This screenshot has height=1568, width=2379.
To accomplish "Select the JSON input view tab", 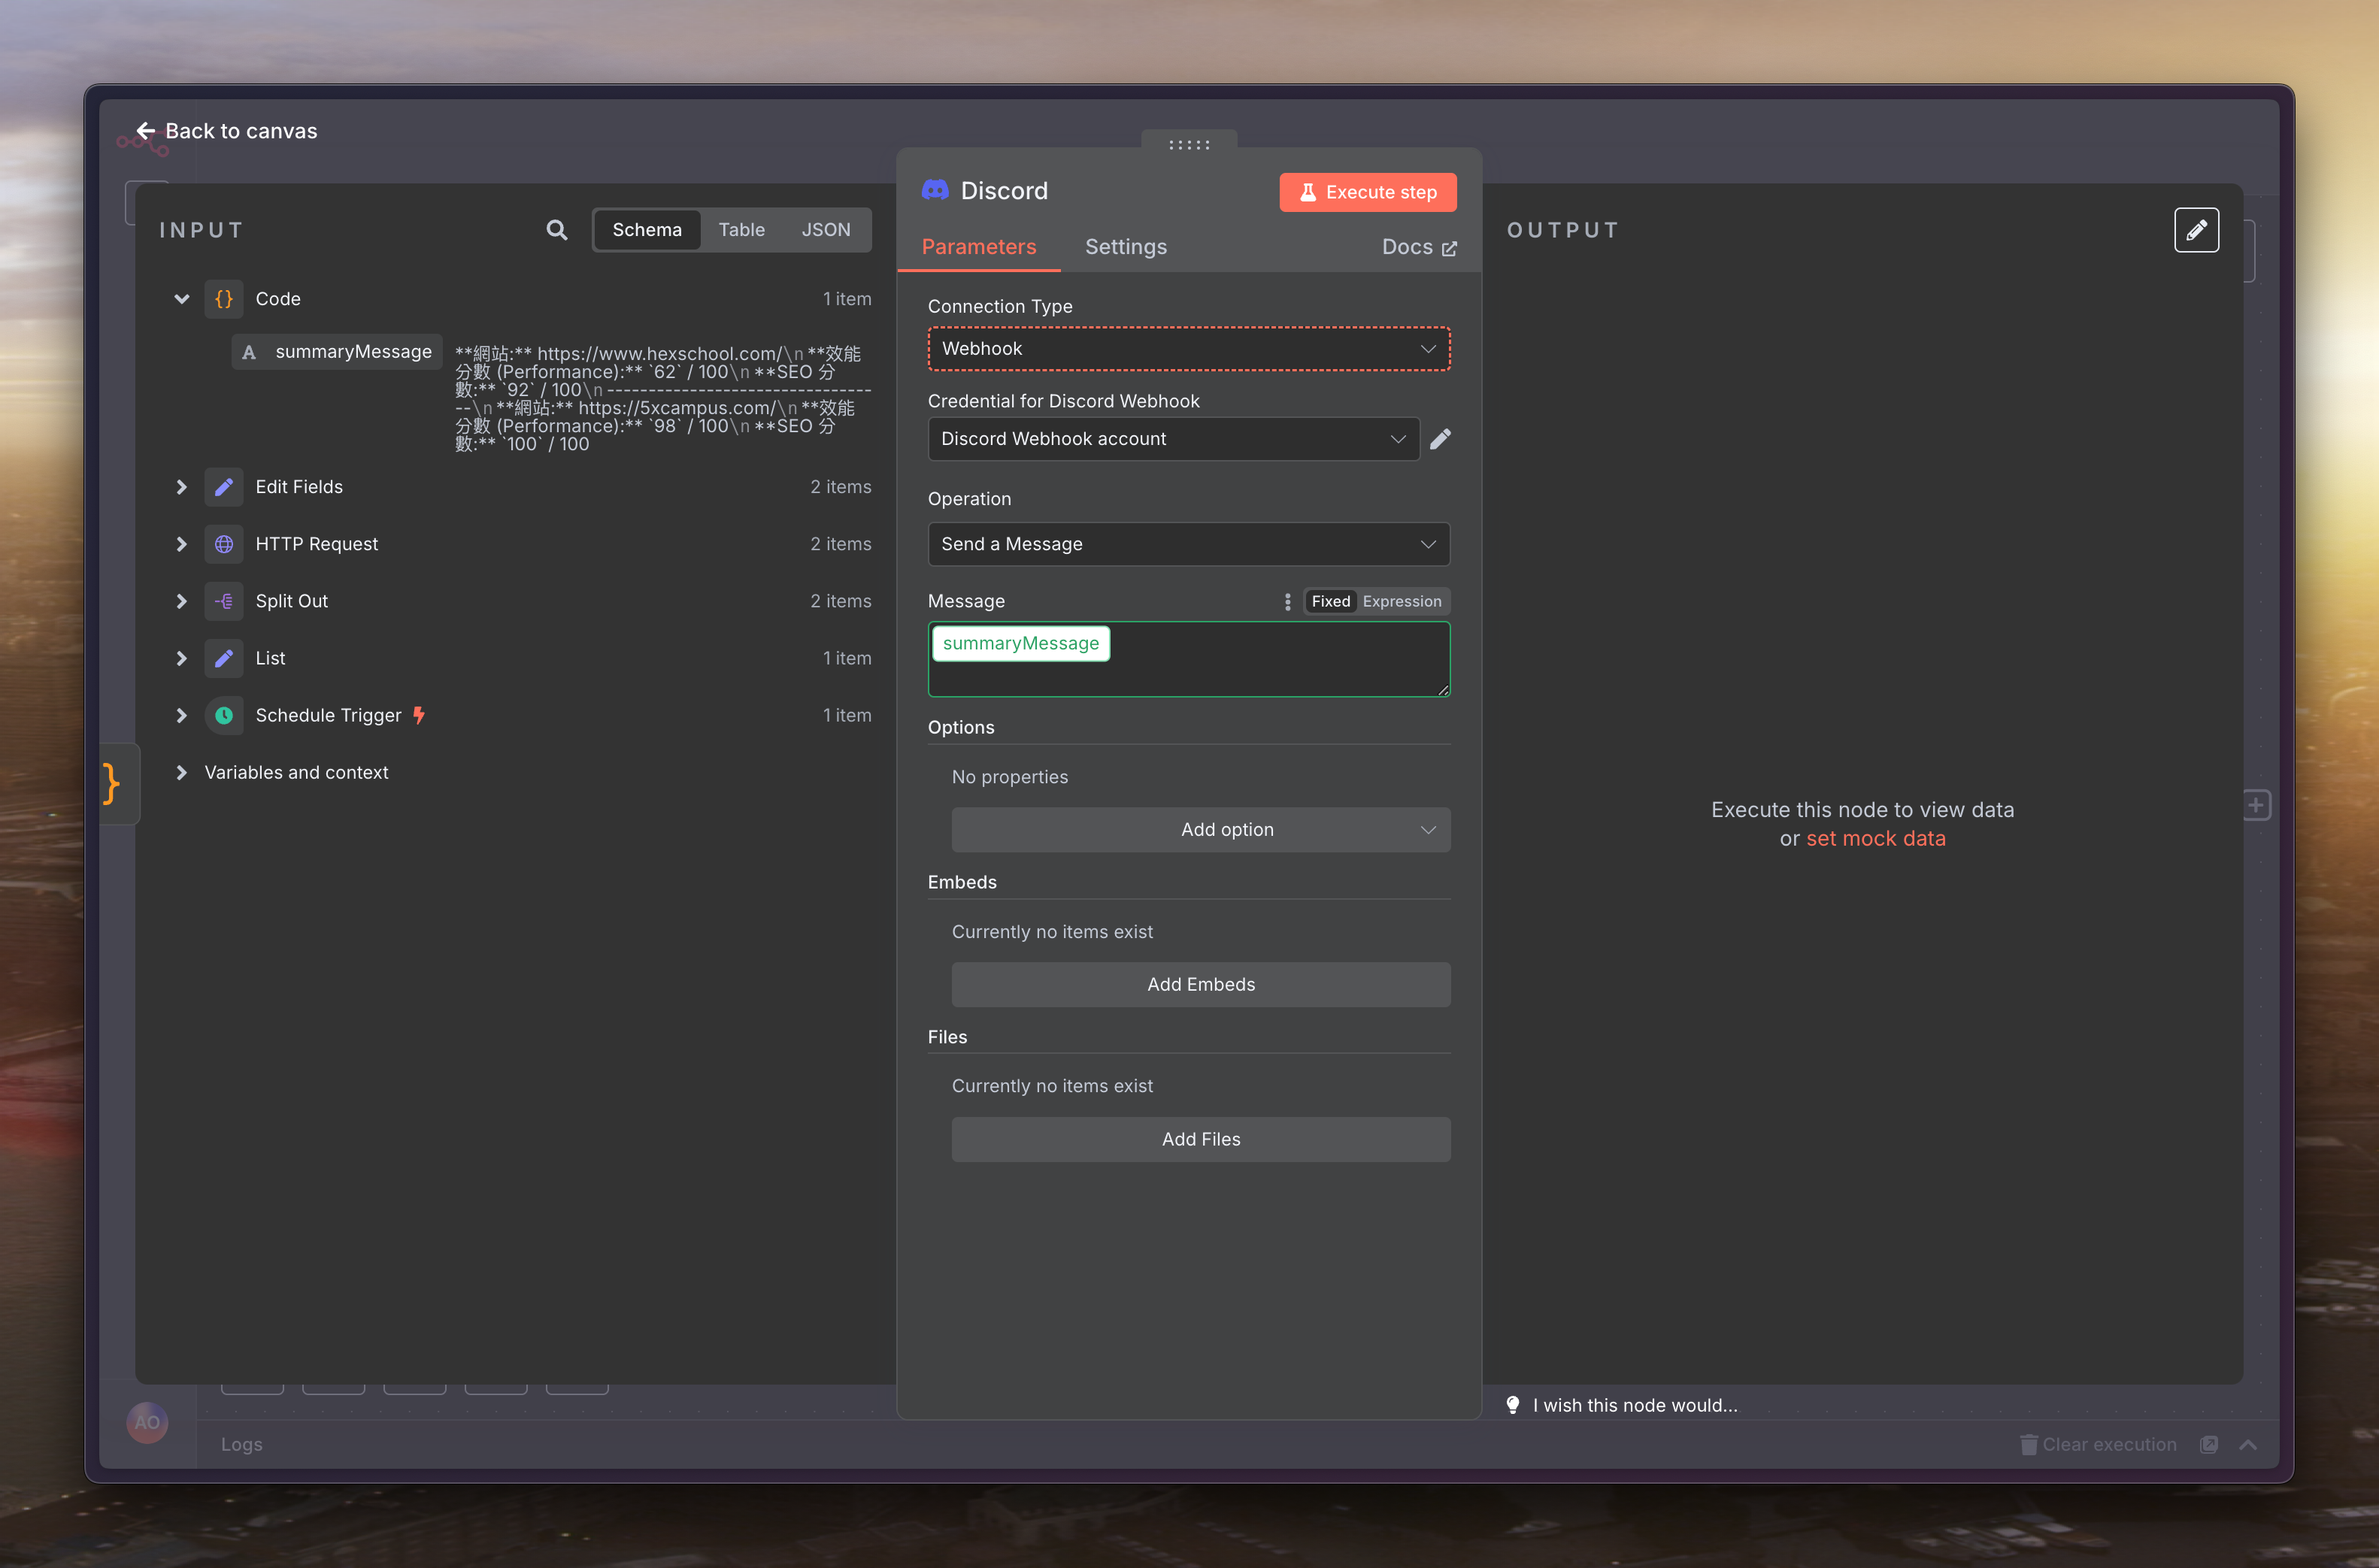I will pyautogui.click(x=825, y=230).
